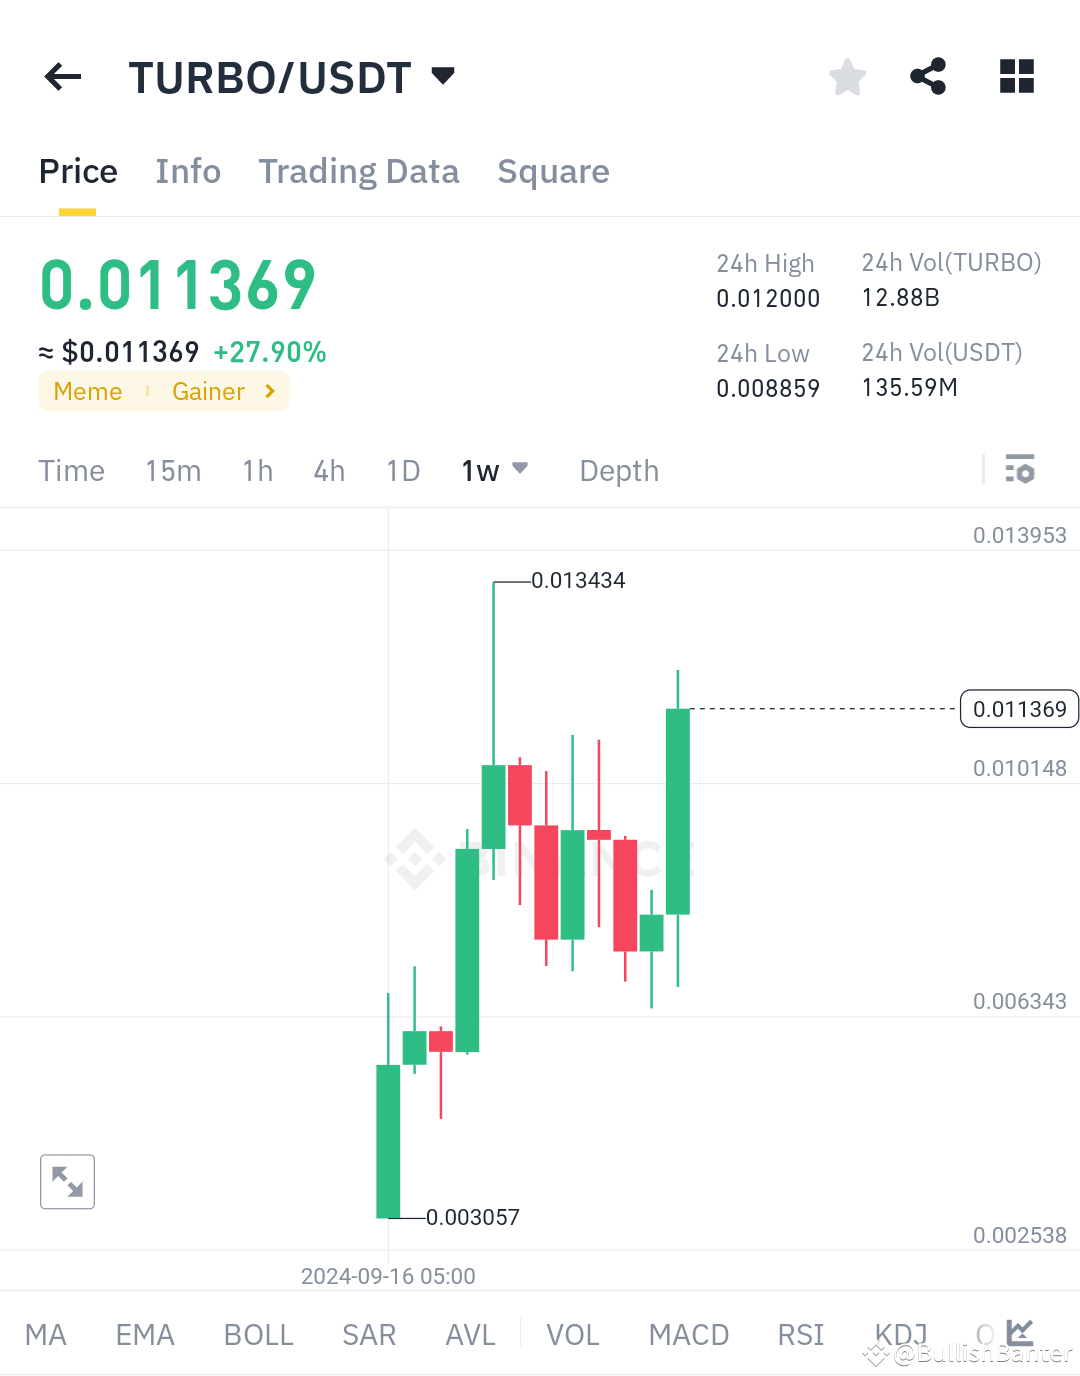Tap the Meme category tag
The height and width of the screenshot is (1376, 1080).
coord(88,391)
